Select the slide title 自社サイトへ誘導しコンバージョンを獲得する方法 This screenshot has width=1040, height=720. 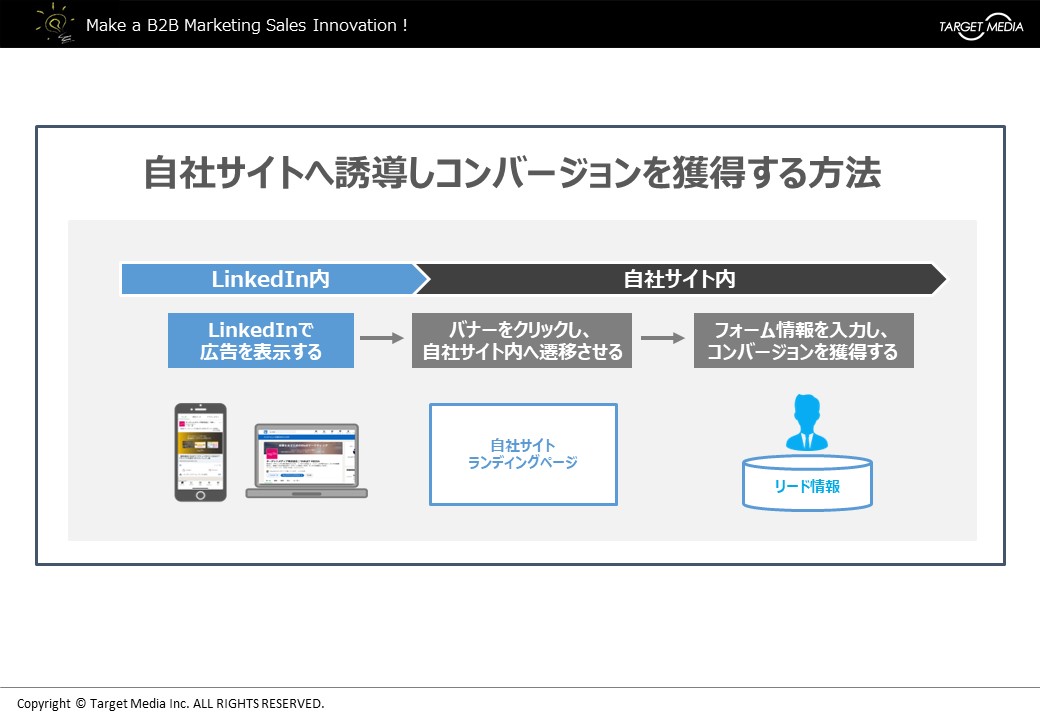tap(512, 172)
